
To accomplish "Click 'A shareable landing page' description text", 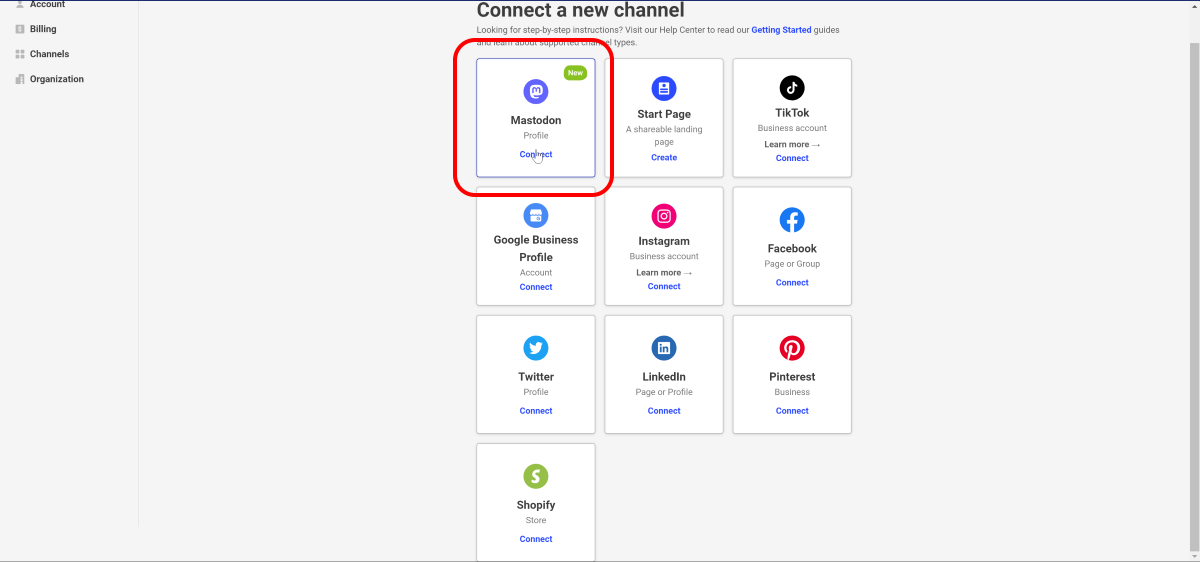I will coord(664,135).
